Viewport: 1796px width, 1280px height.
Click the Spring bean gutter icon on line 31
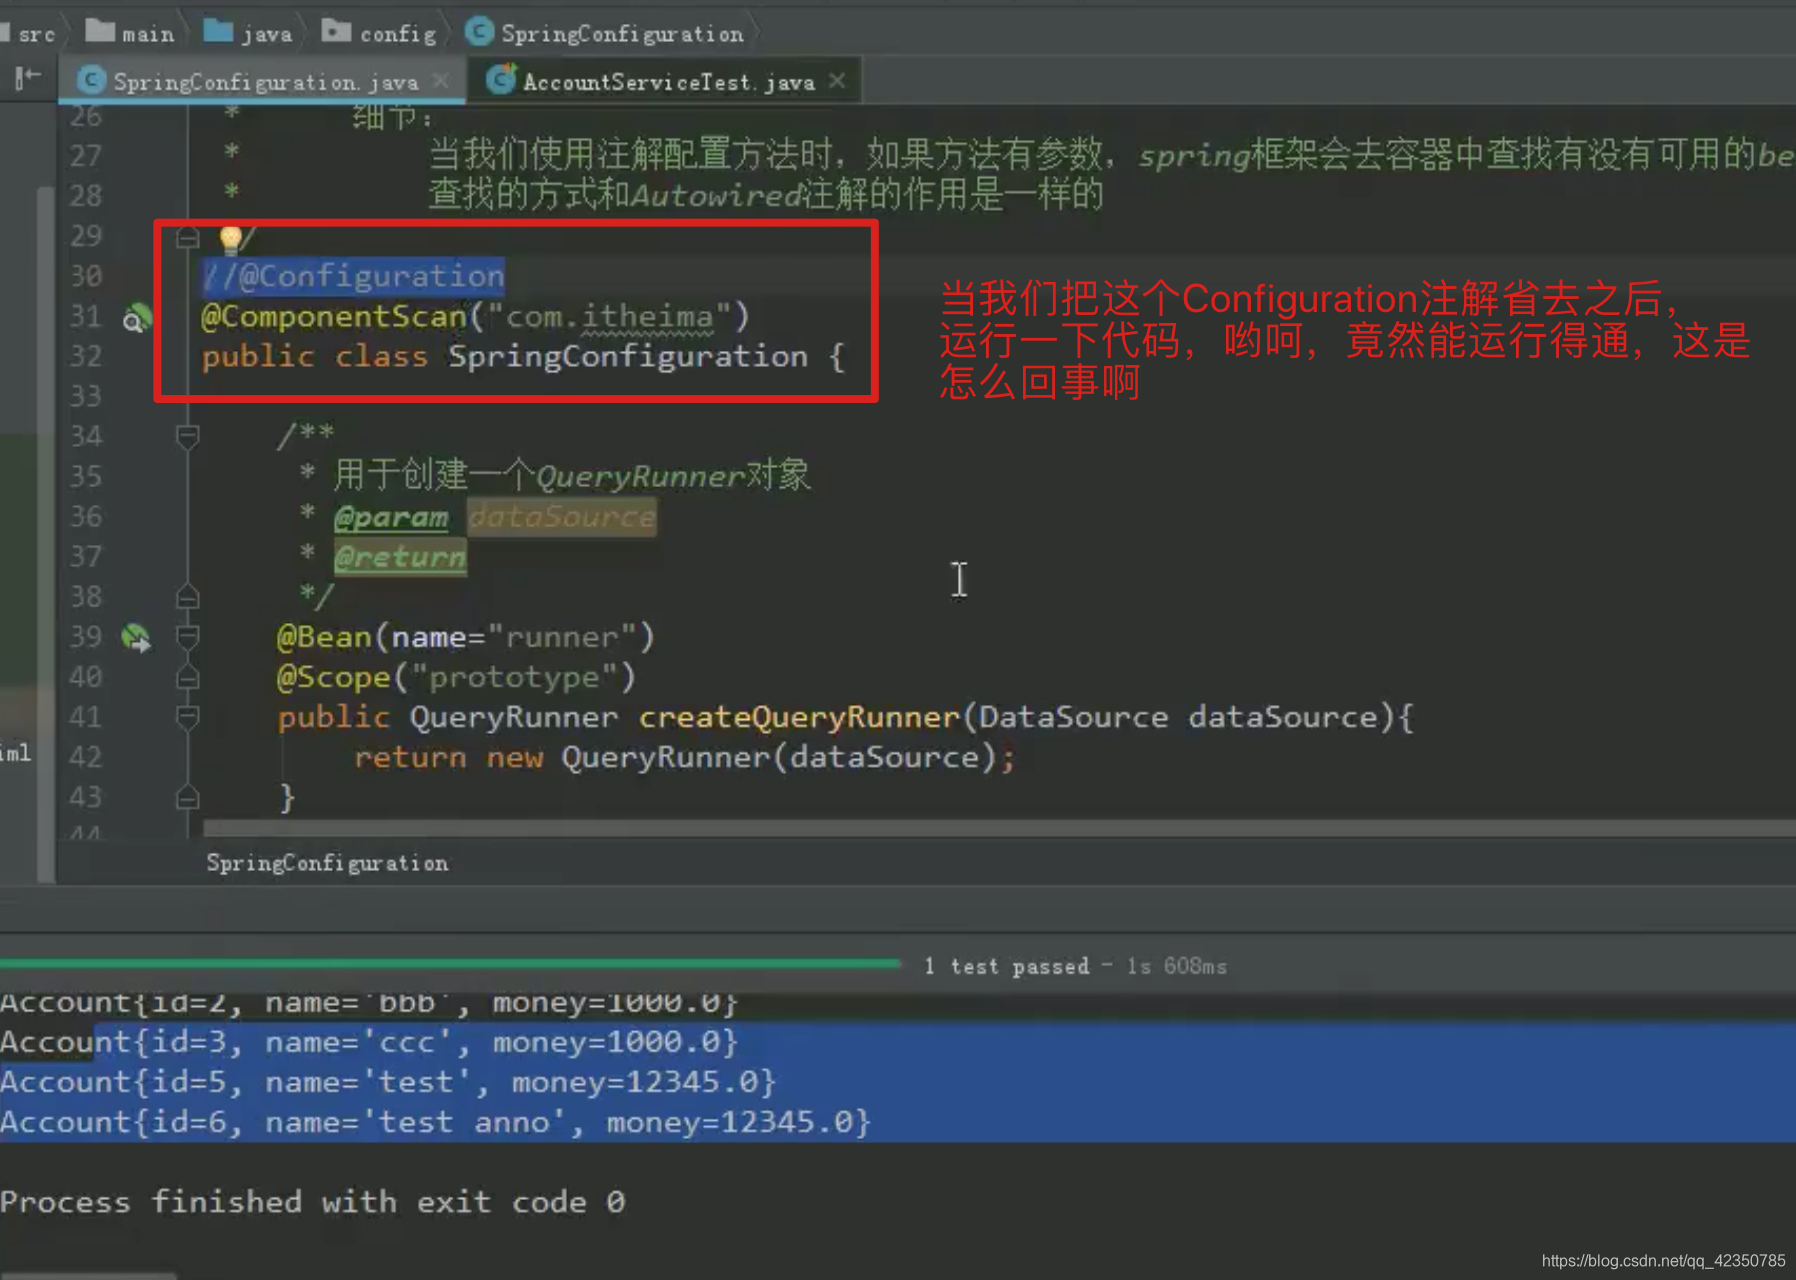point(136,317)
